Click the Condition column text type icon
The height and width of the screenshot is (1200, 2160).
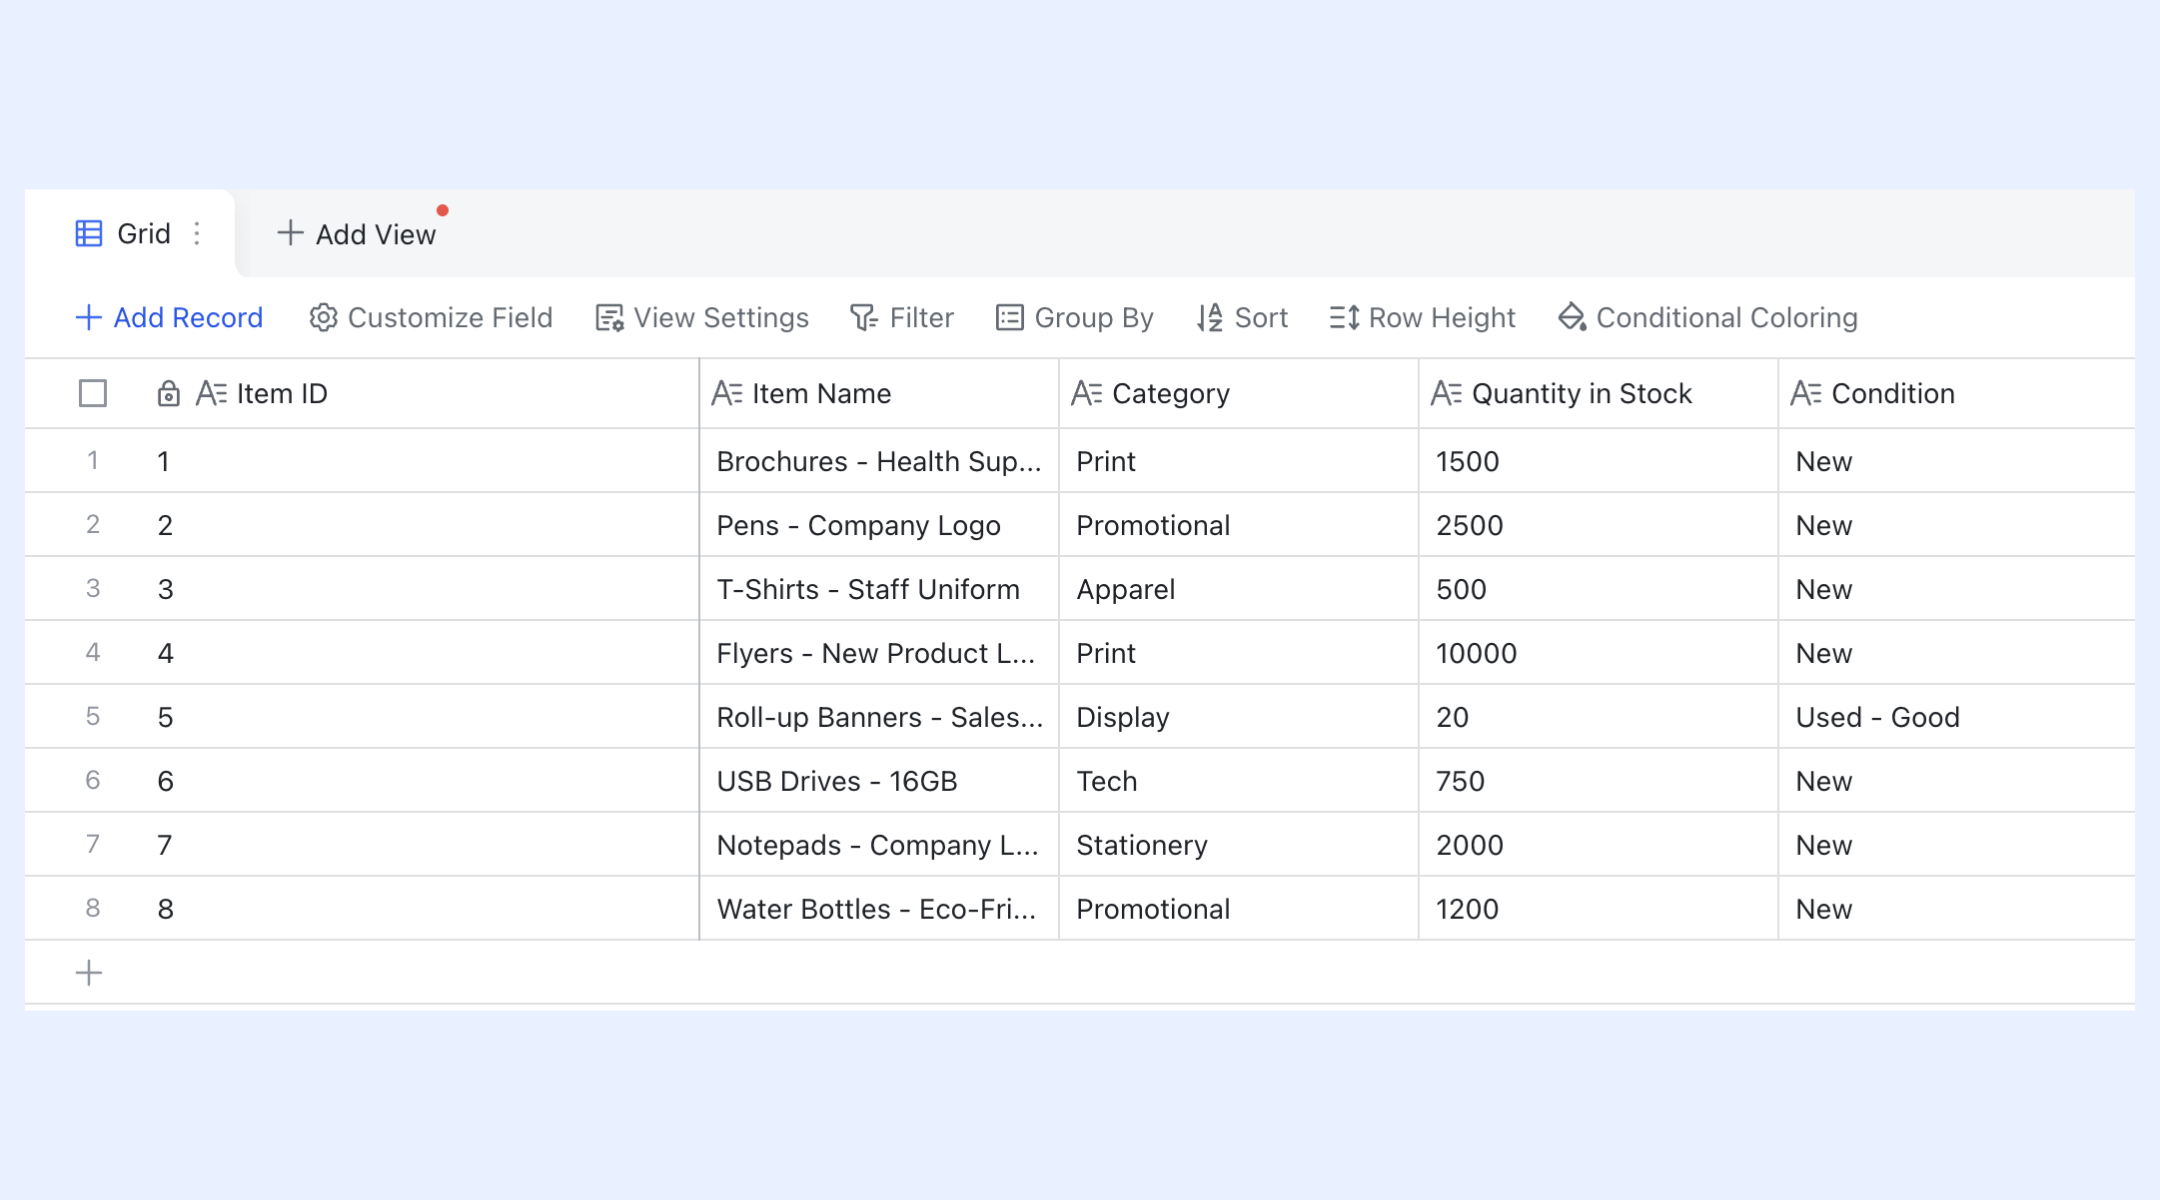coord(1806,394)
